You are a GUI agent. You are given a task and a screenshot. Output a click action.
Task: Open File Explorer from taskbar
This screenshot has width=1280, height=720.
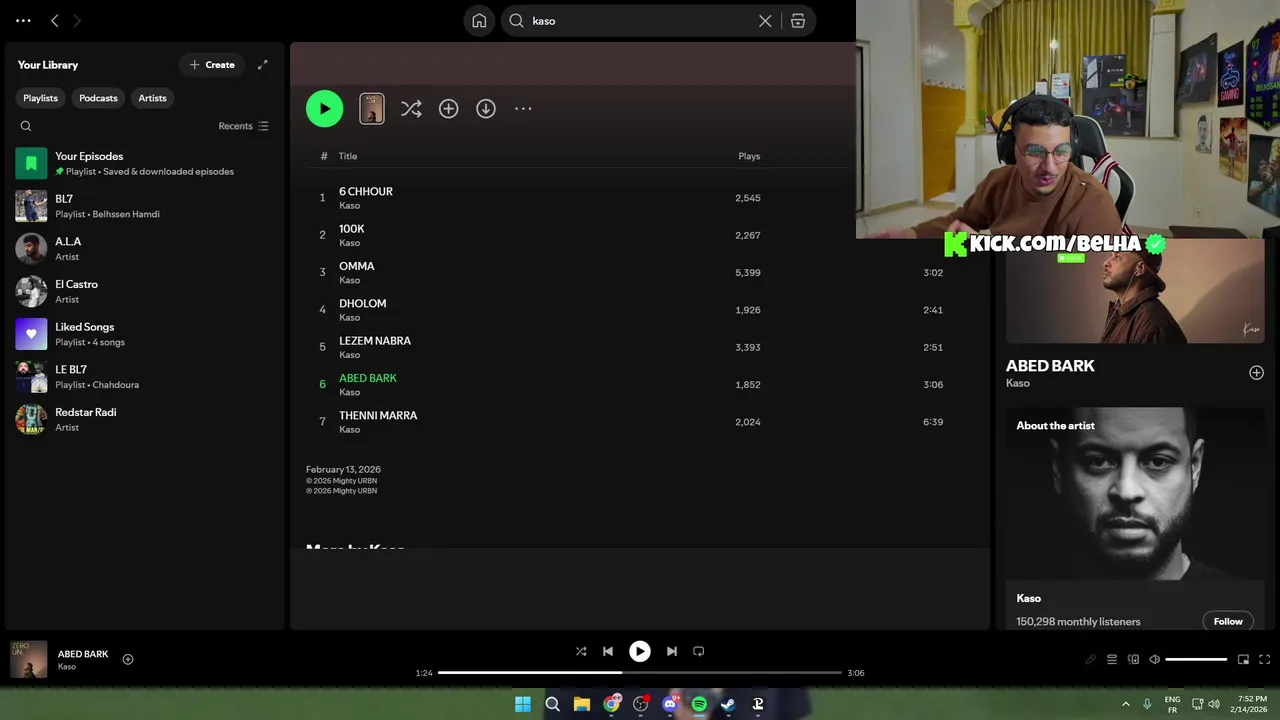click(x=582, y=704)
